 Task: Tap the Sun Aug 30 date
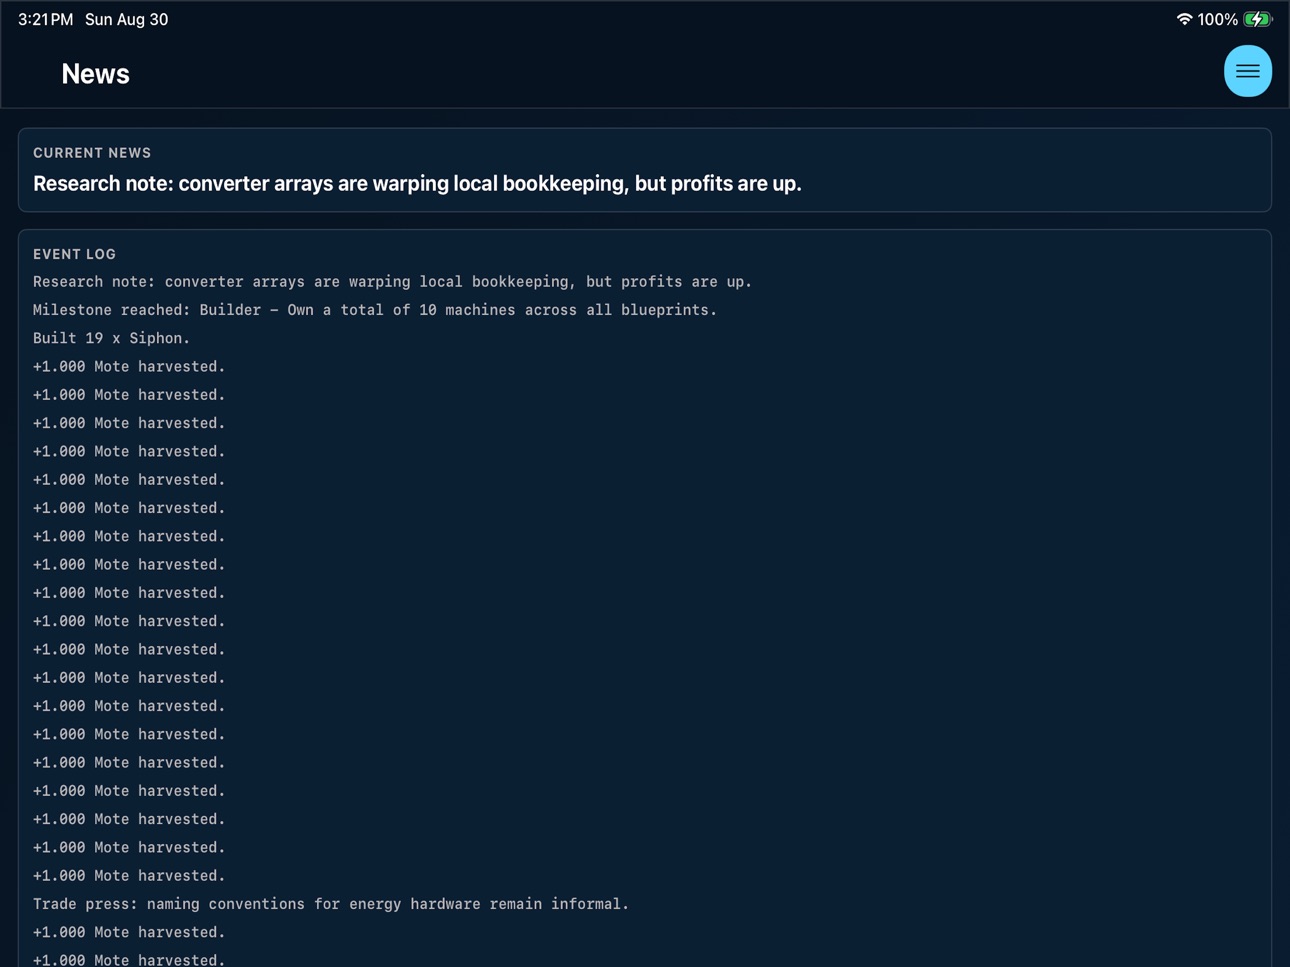tap(126, 19)
